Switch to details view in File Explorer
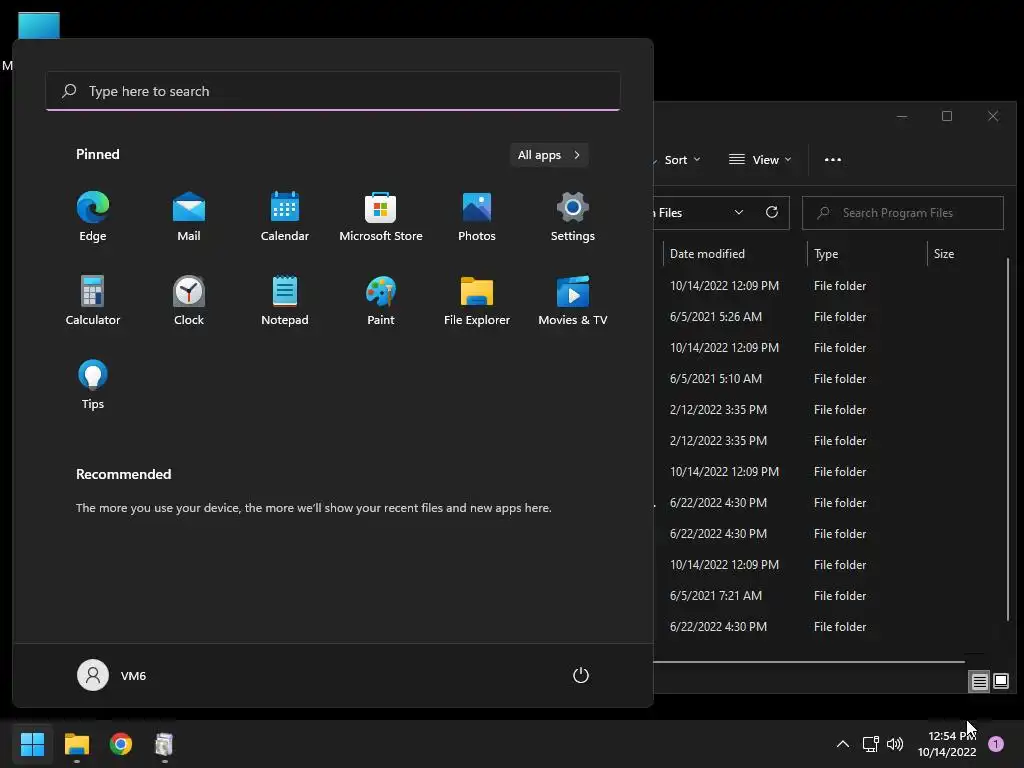The height and width of the screenshot is (768, 1024). [x=980, y=682]
